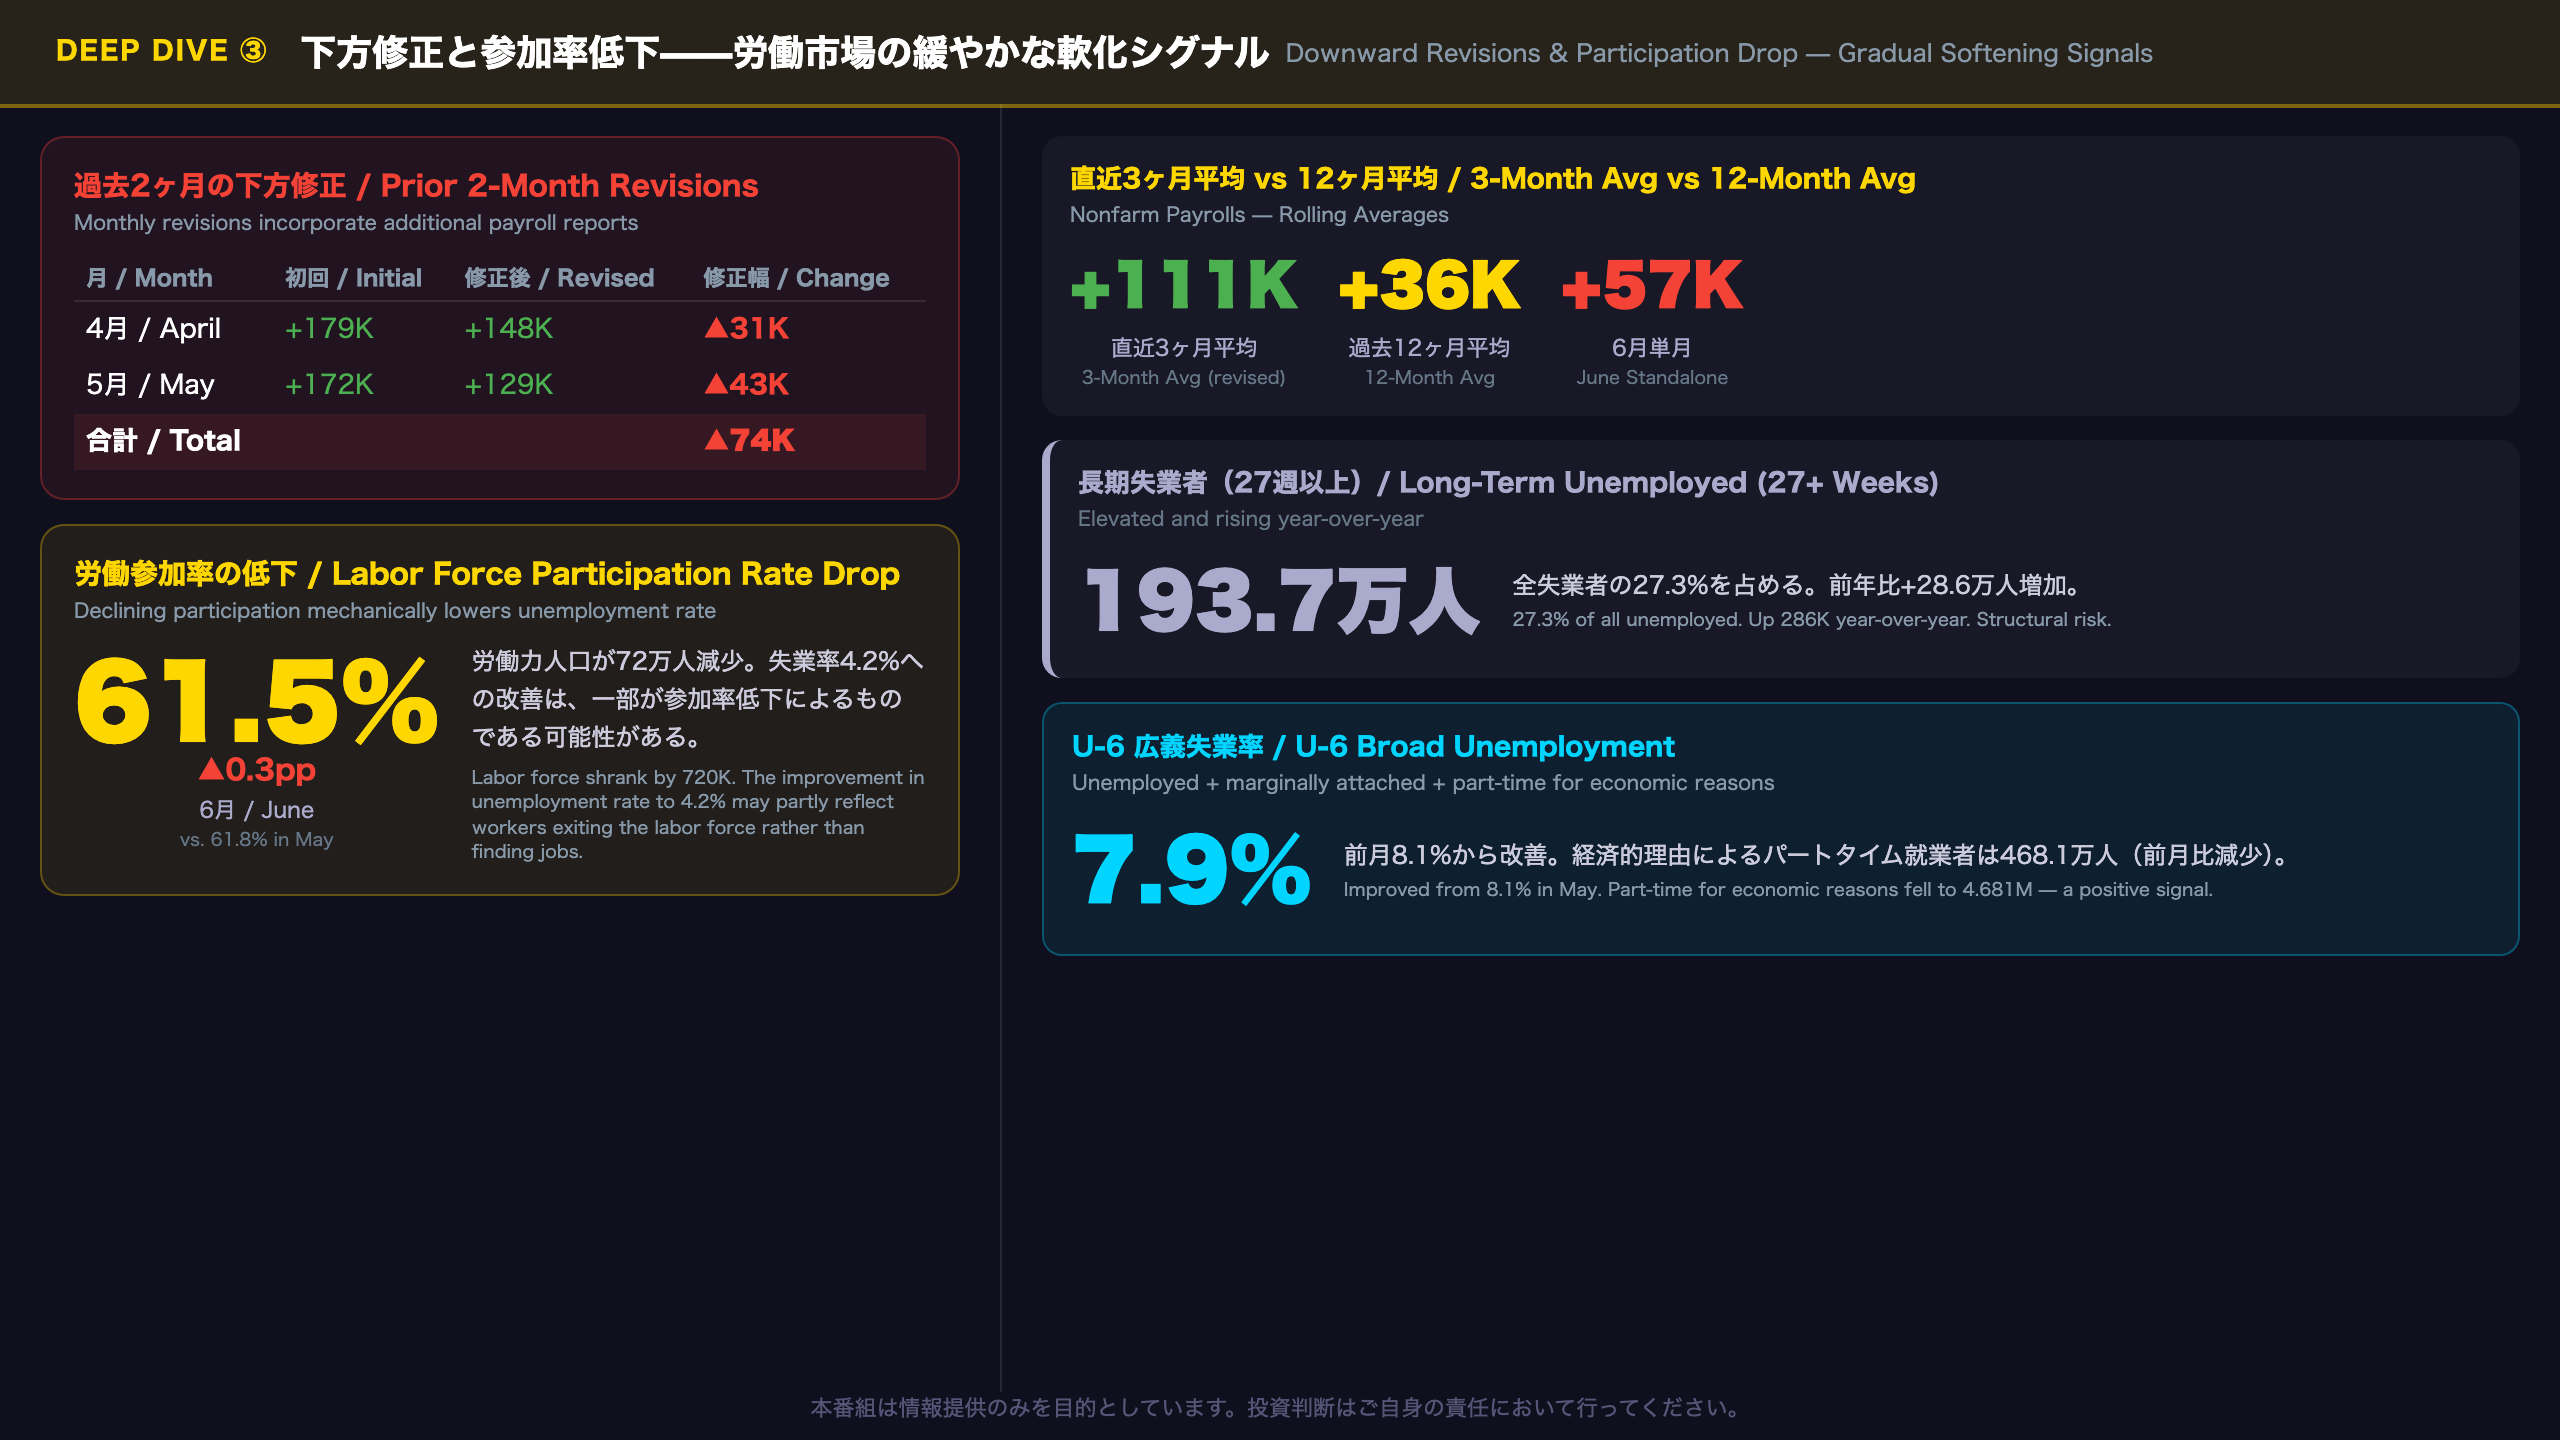This screenshot has width=2560, height=1440.
Task: Click the '4月 / April' row label
Action: point(153,328)
